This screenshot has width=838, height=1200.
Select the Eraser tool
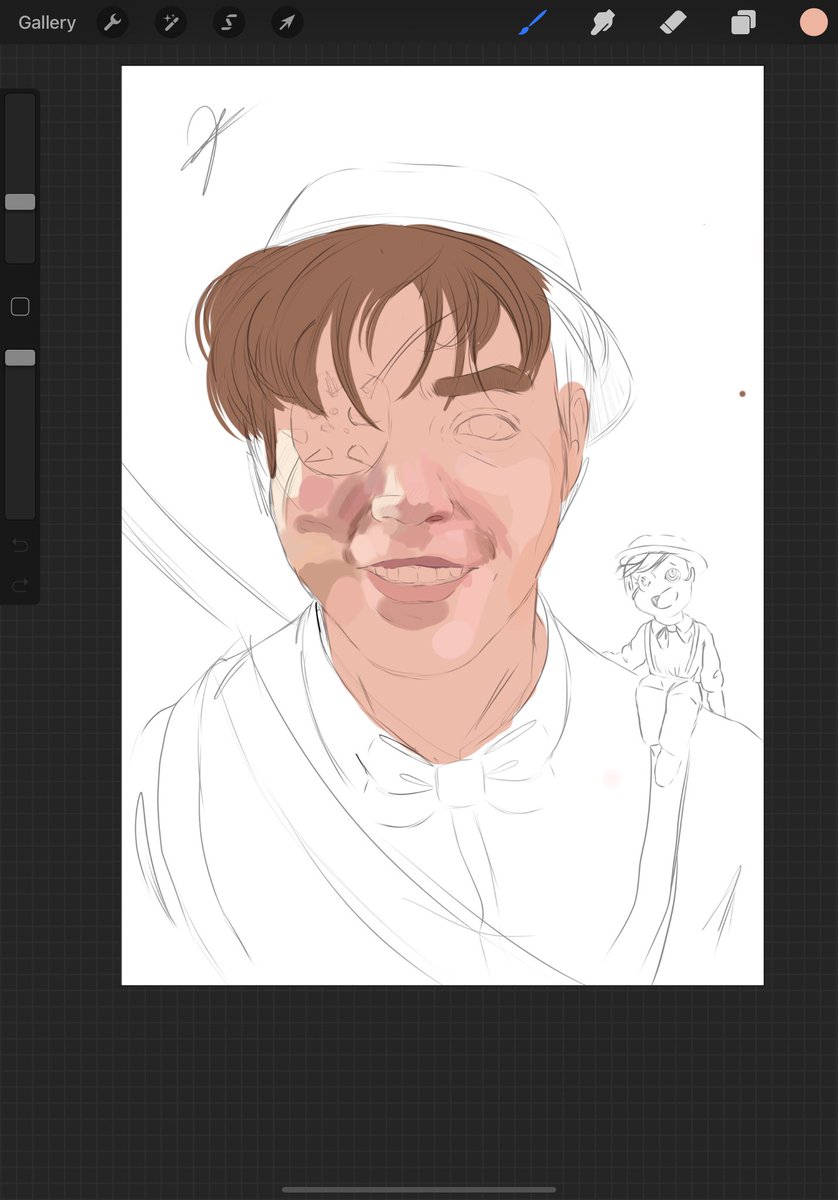[x=673, y=22]
